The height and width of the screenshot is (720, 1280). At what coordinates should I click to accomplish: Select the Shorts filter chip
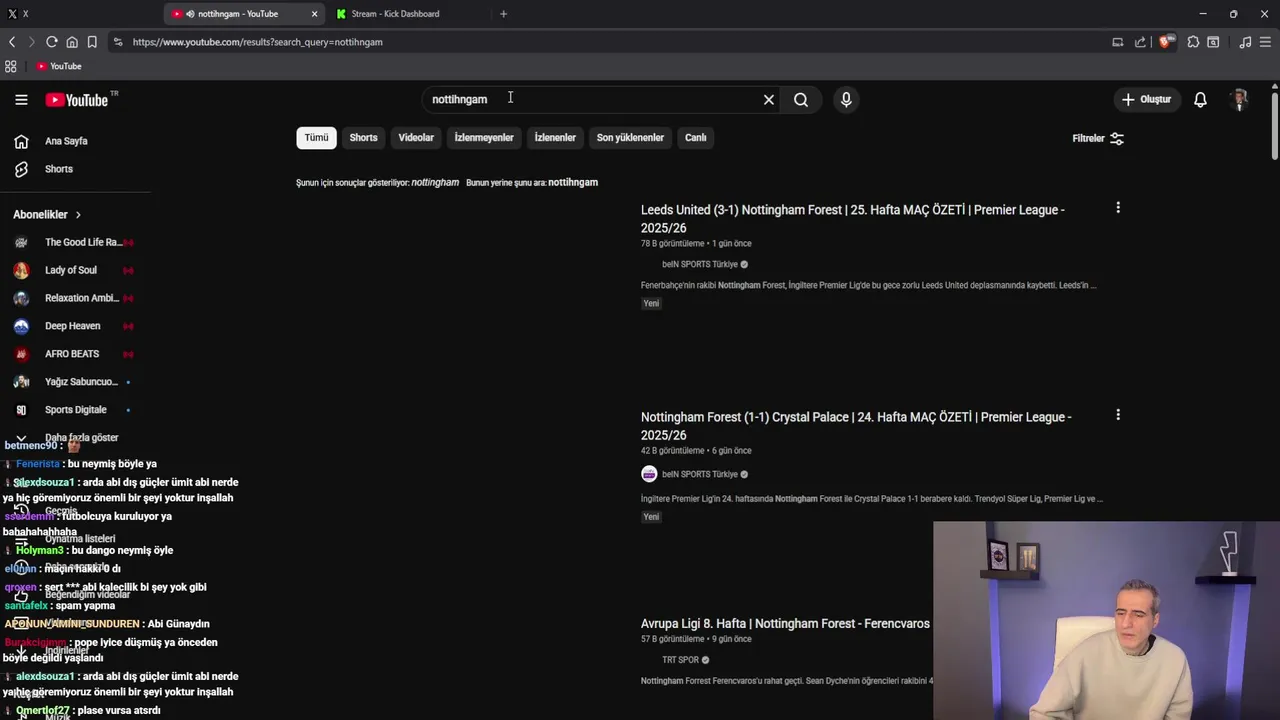pyautogui.click(x=363, y=138)
